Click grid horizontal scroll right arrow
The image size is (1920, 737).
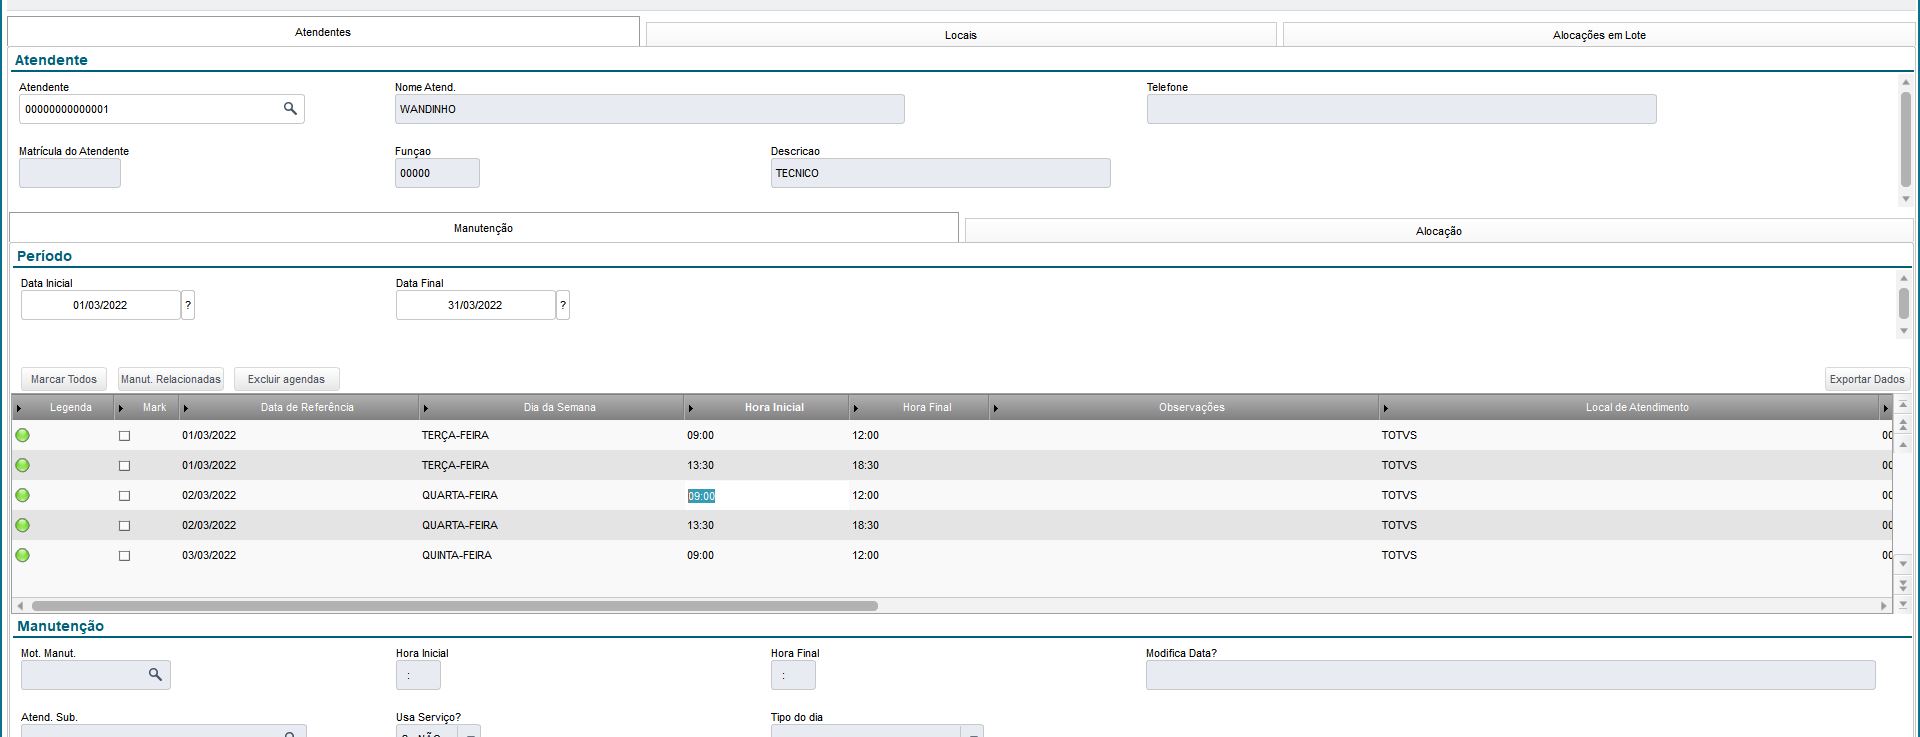click(1884, 606)
